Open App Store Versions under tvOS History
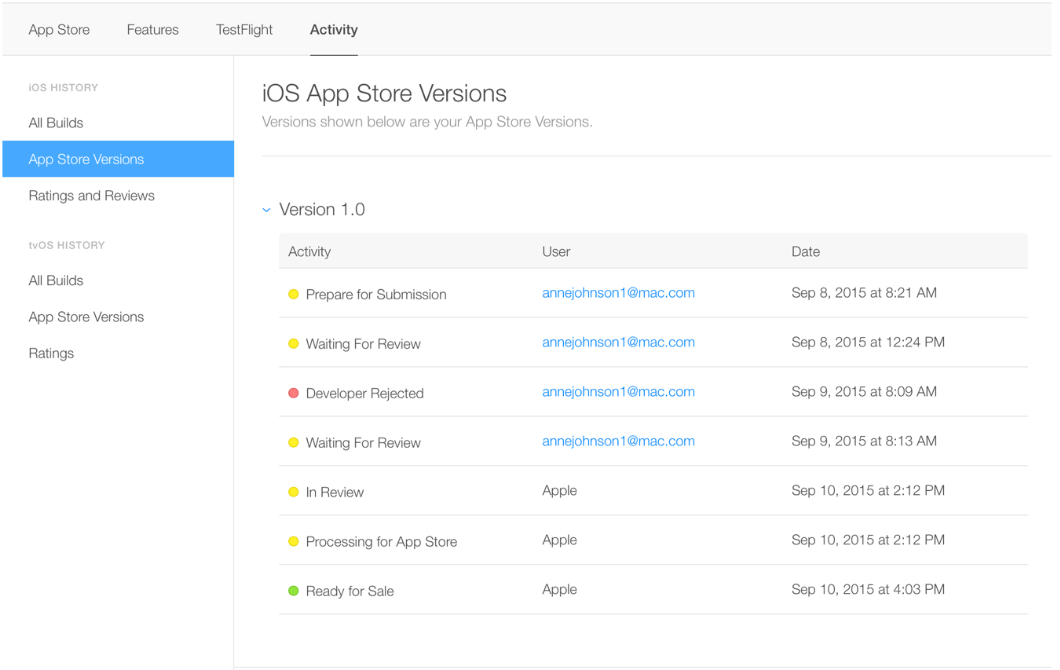The image size is (1060, 670). pos(85,317)
